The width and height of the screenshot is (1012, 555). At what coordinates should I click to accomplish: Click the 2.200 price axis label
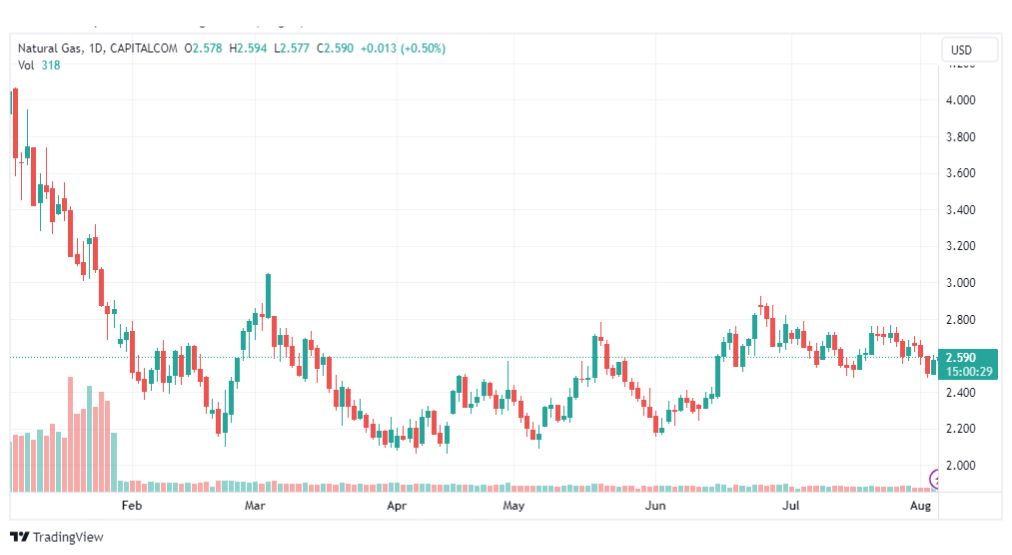(960, 429)
